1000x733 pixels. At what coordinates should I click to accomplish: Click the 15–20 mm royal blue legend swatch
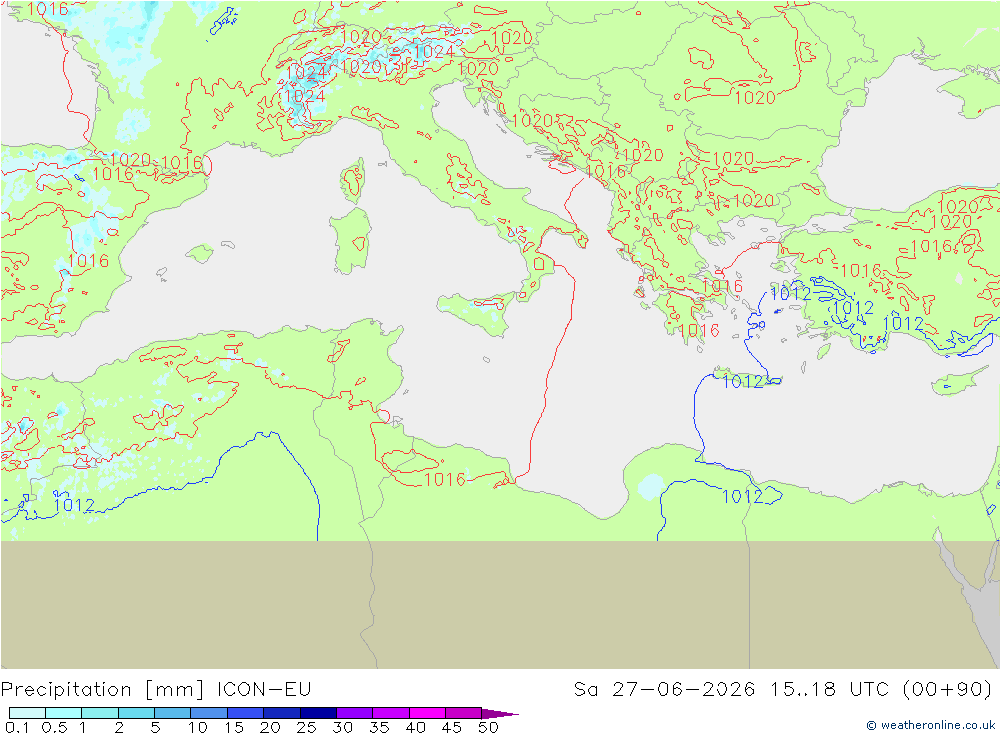tap(246, 713)
